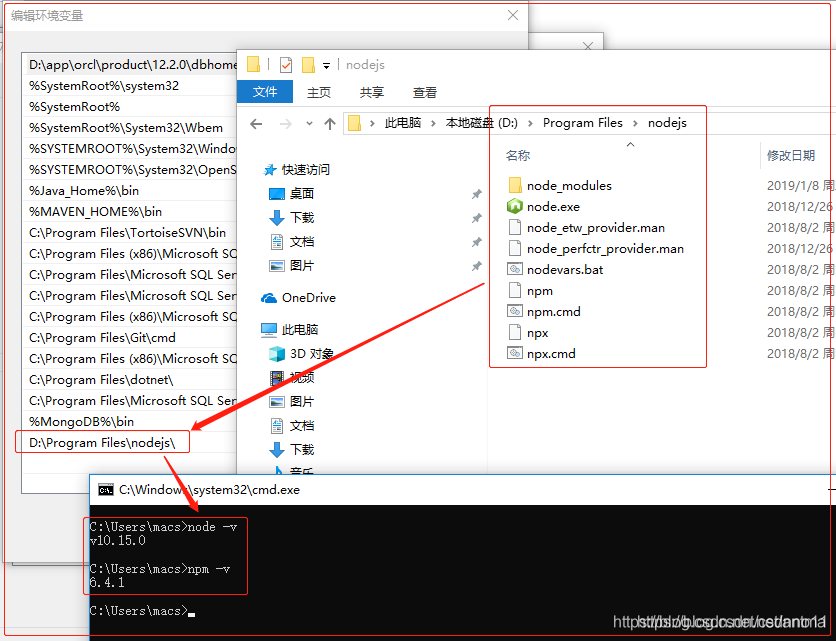Go forward with the right arrow button
This screenshot has width=836, height=641.
coord(286,124)
